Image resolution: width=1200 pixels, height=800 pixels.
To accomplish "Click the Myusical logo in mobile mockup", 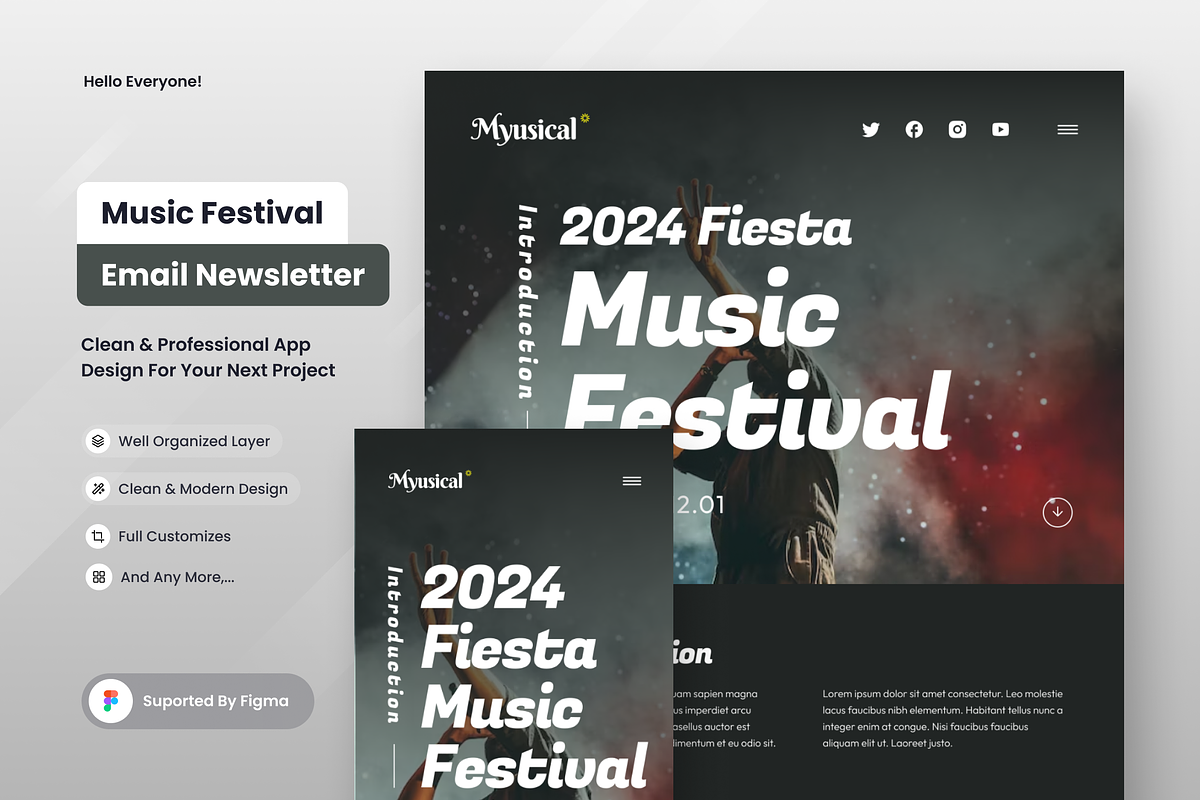I will 429,480.
